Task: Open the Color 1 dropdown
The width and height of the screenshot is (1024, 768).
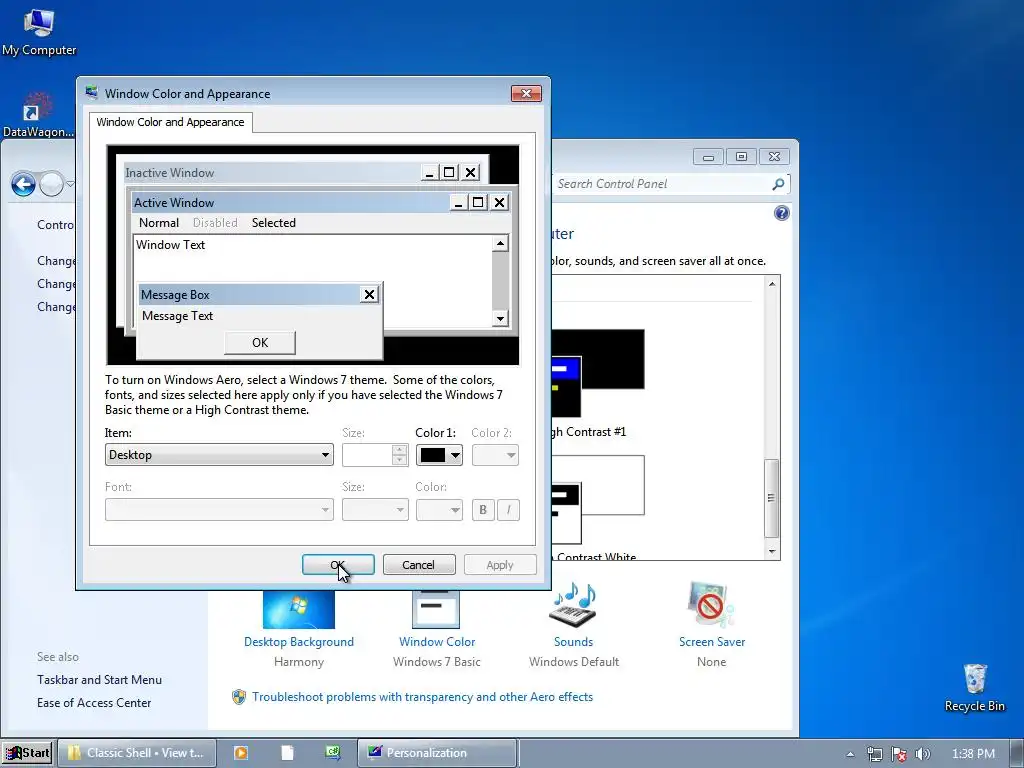Action: coord(439,455)
